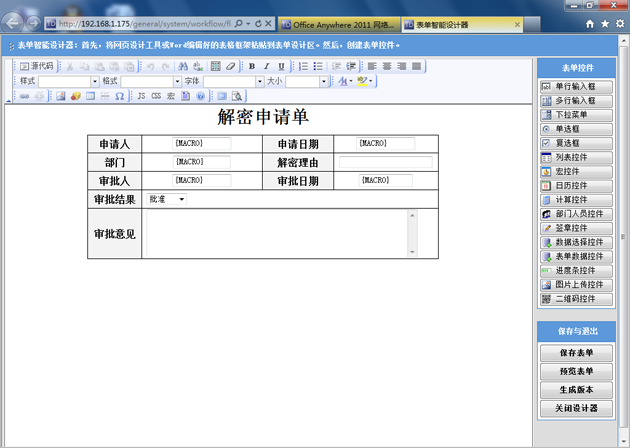Click the CSS style editor icon

(x=156, y=96)
